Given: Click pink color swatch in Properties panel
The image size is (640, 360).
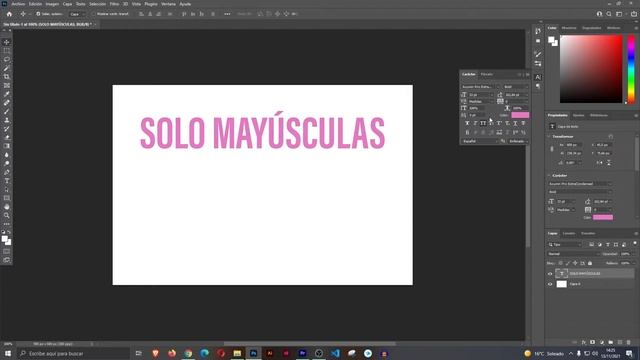Looking at the screenshot, I should coord(603,218).
